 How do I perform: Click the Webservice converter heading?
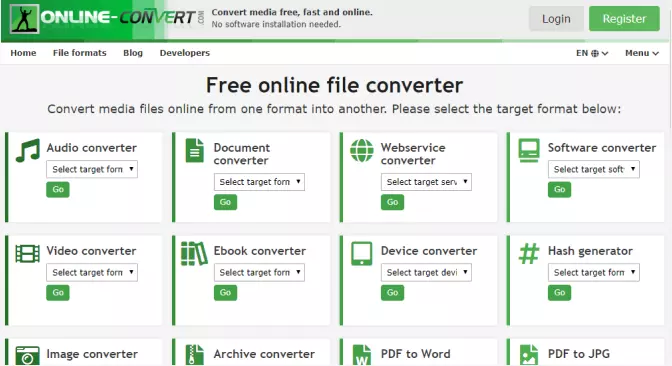[414, 154]
